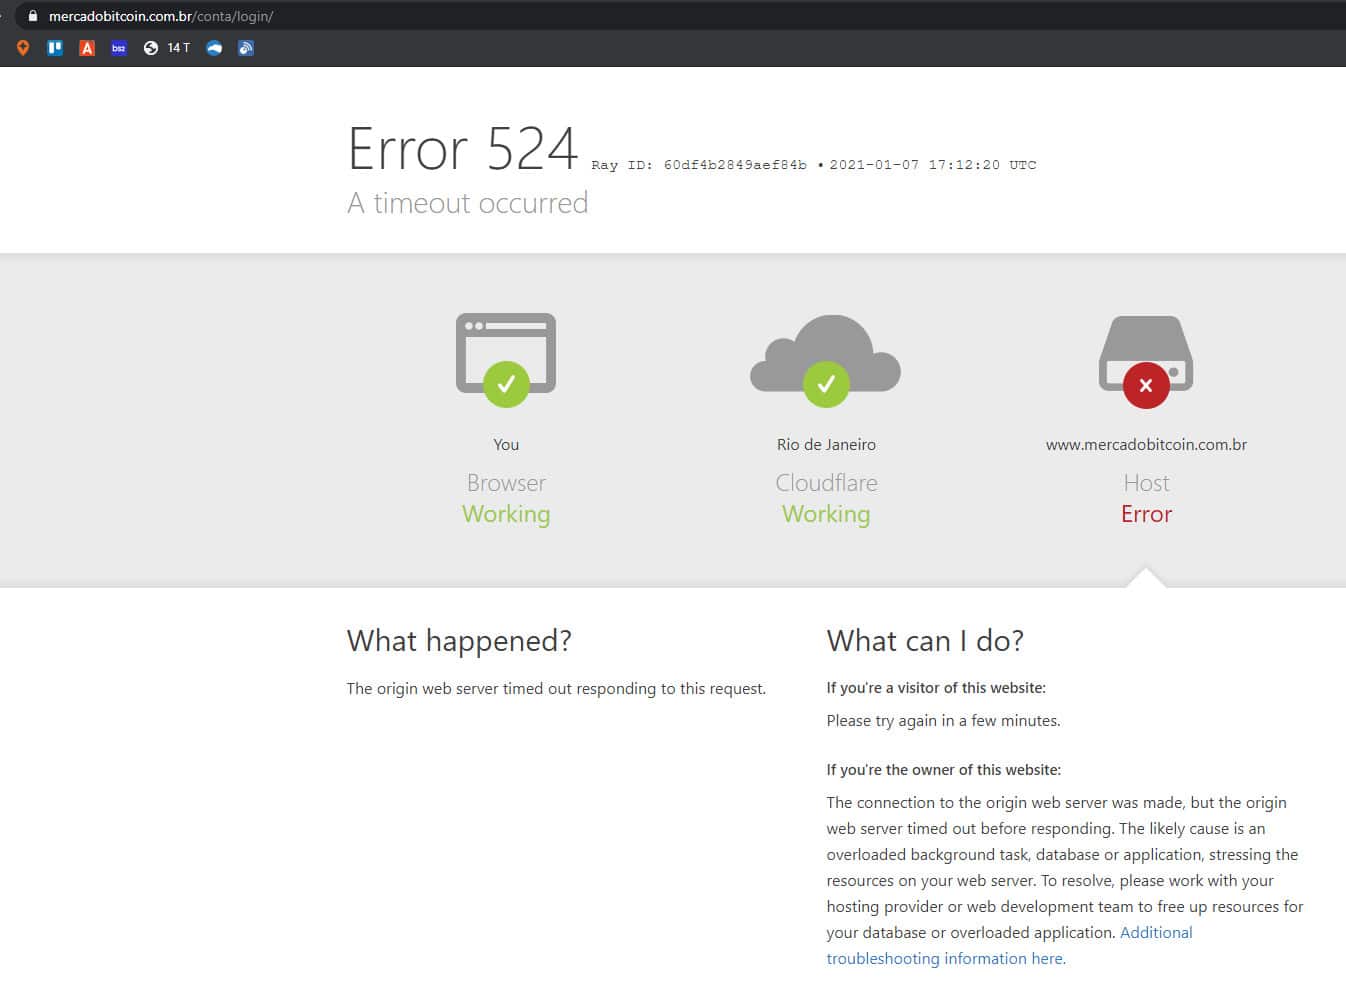This screenshot has width=1346, height=990.
Task: Click the red 'Error' host status text
Action: [1146, 514]
